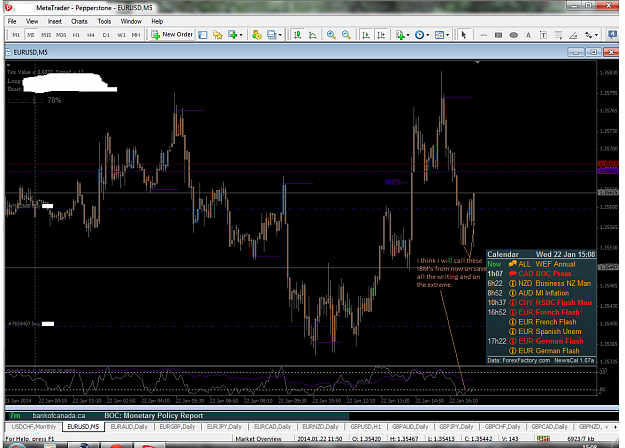
Task: Switch to USDCHF,Monthly chart tab
Action: 34,426
